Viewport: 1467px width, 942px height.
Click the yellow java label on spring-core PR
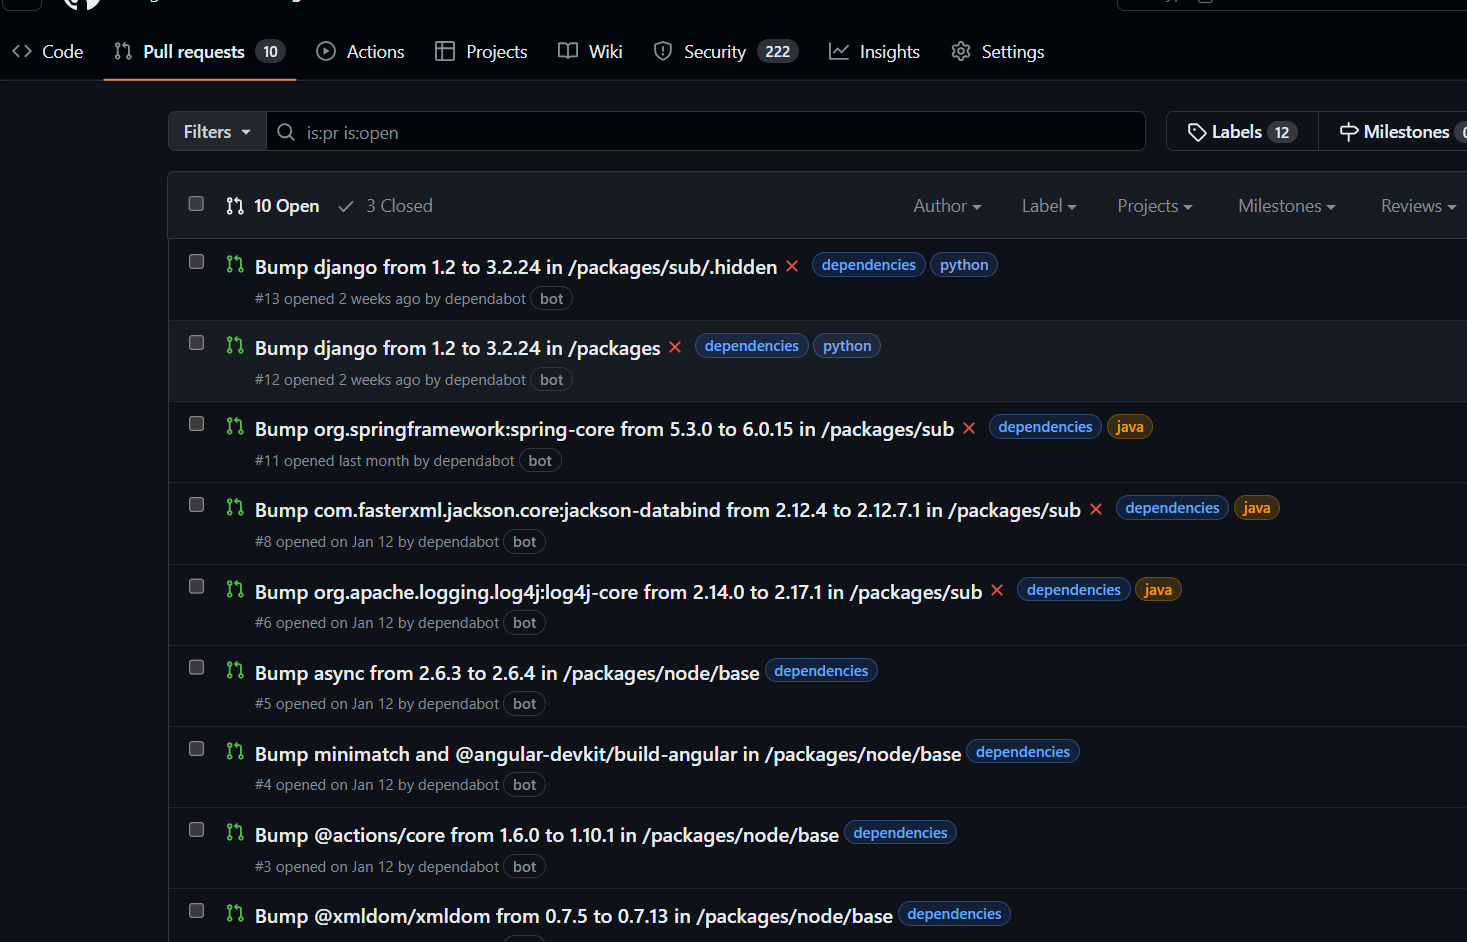pyautogui.click(x=1129, y=427)
